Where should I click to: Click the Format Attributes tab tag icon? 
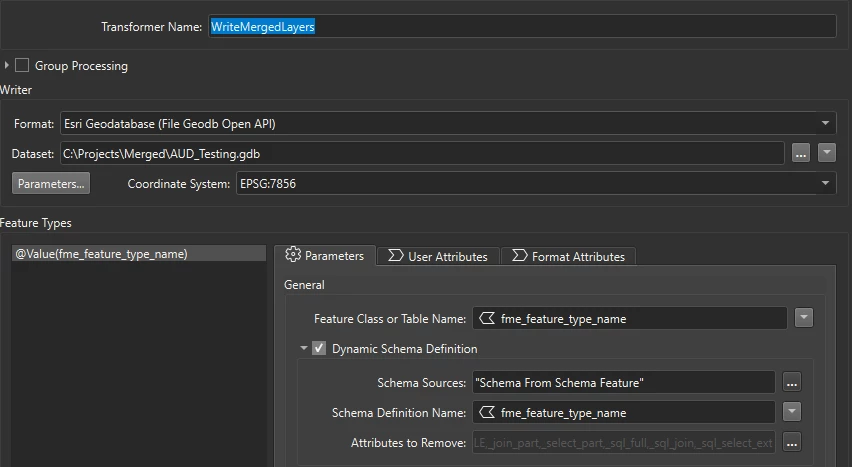coord(519,256)
